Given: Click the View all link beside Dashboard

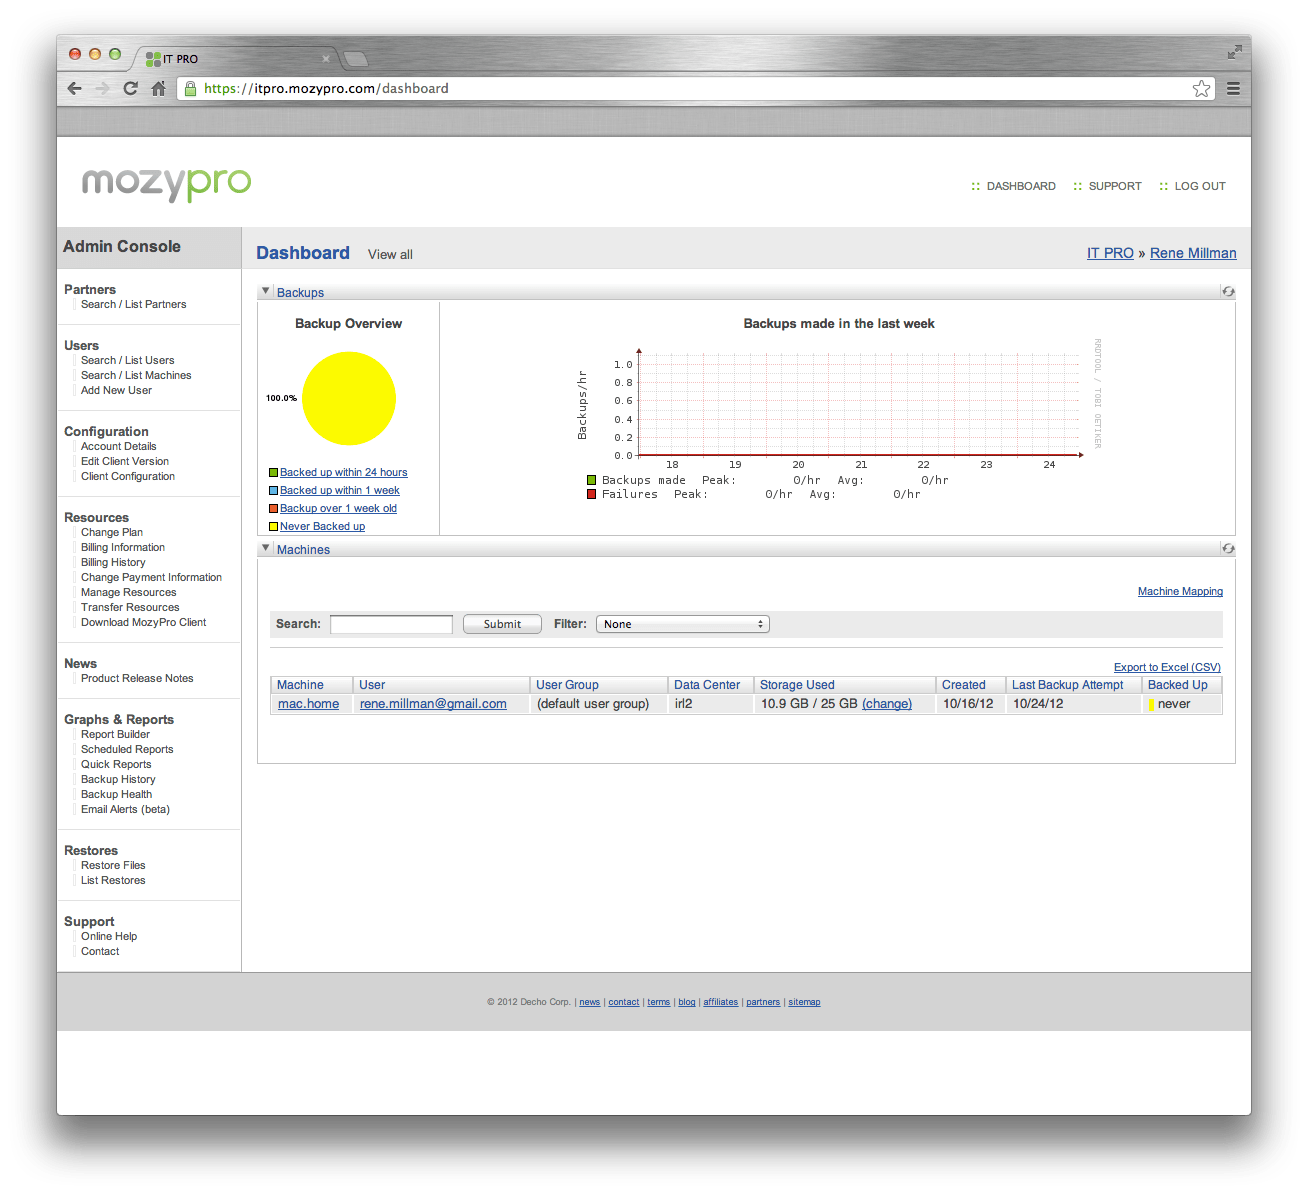Looking at the screenshot, I should click(x=390, y=254).
